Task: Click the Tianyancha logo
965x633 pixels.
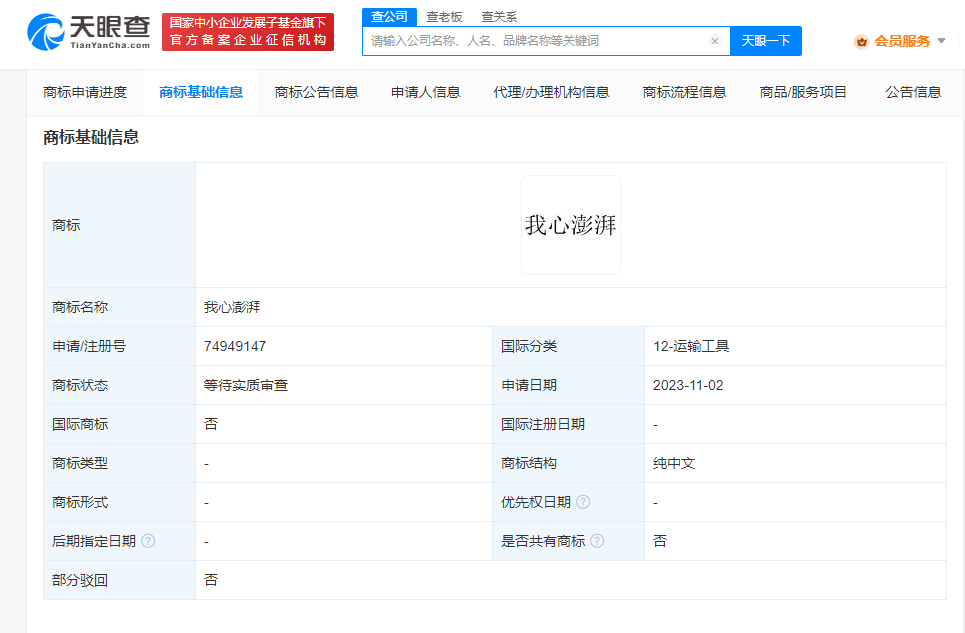Action: [x=88, y=32]
